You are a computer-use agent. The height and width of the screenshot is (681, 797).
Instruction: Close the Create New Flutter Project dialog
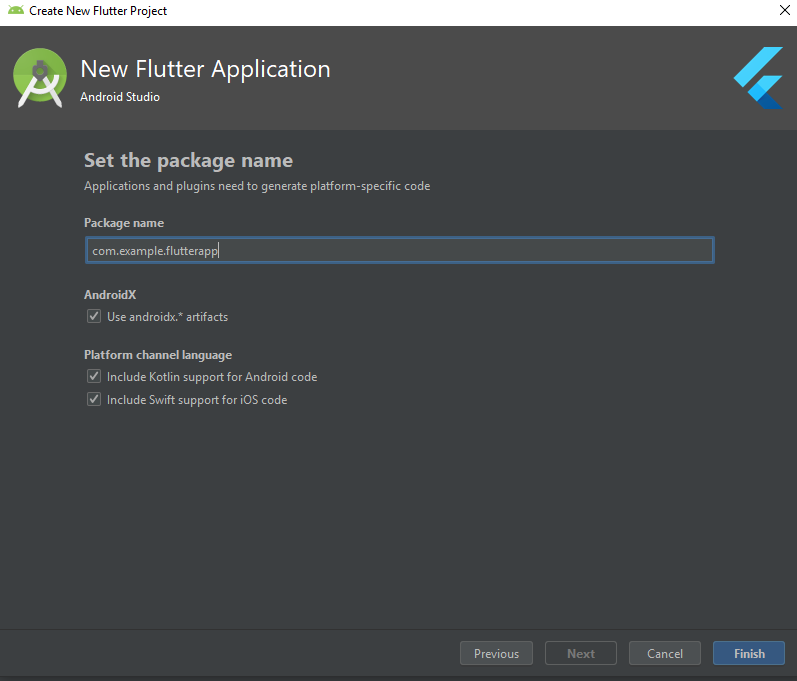[784, 10]
